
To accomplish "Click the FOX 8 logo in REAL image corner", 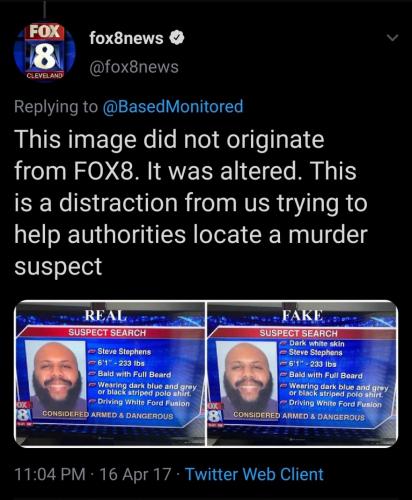I will tap(23, 415).
